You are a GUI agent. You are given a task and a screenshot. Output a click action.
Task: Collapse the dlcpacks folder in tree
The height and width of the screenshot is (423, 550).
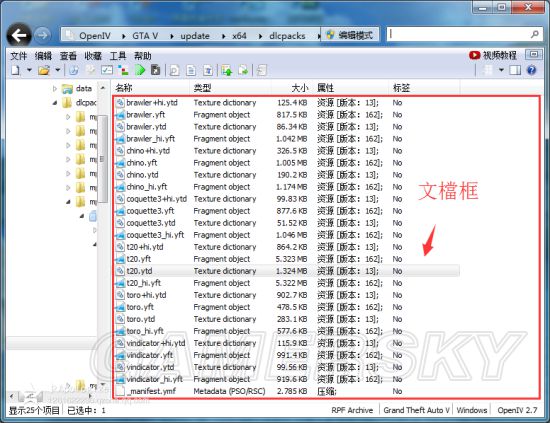[x=55, y=103]
